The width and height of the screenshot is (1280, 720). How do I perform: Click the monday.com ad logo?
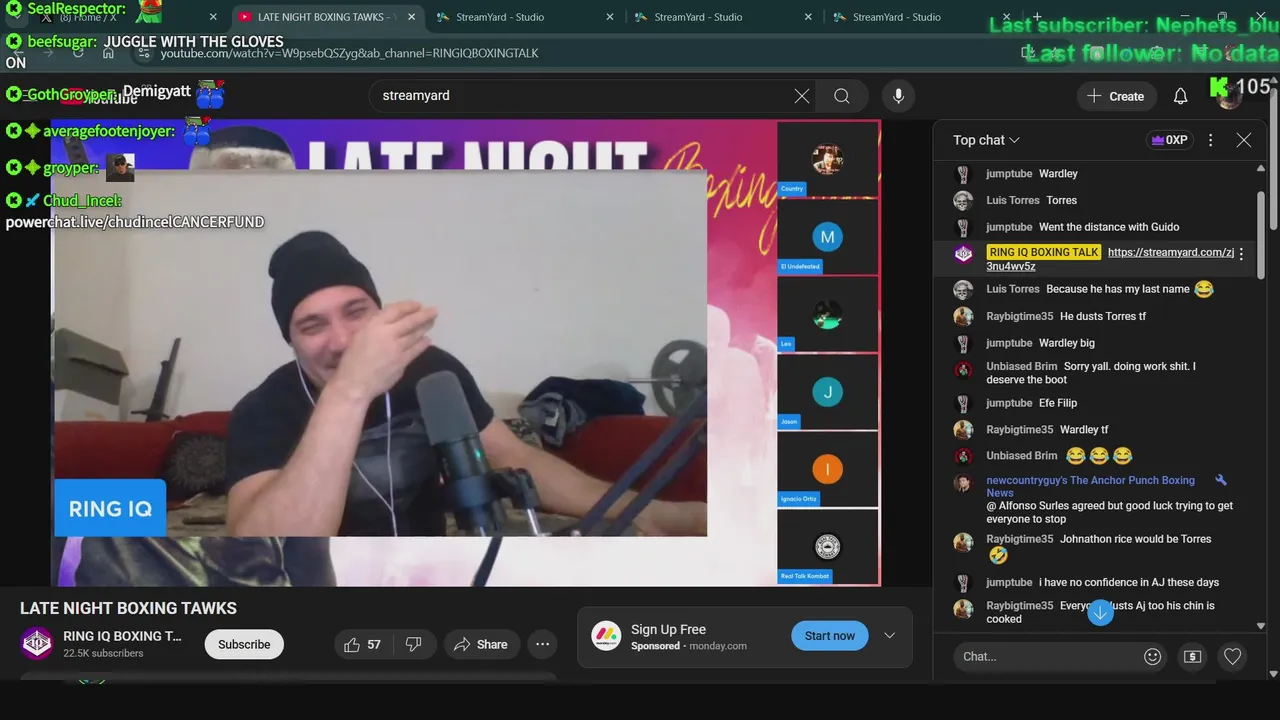(x=606, y=636)
